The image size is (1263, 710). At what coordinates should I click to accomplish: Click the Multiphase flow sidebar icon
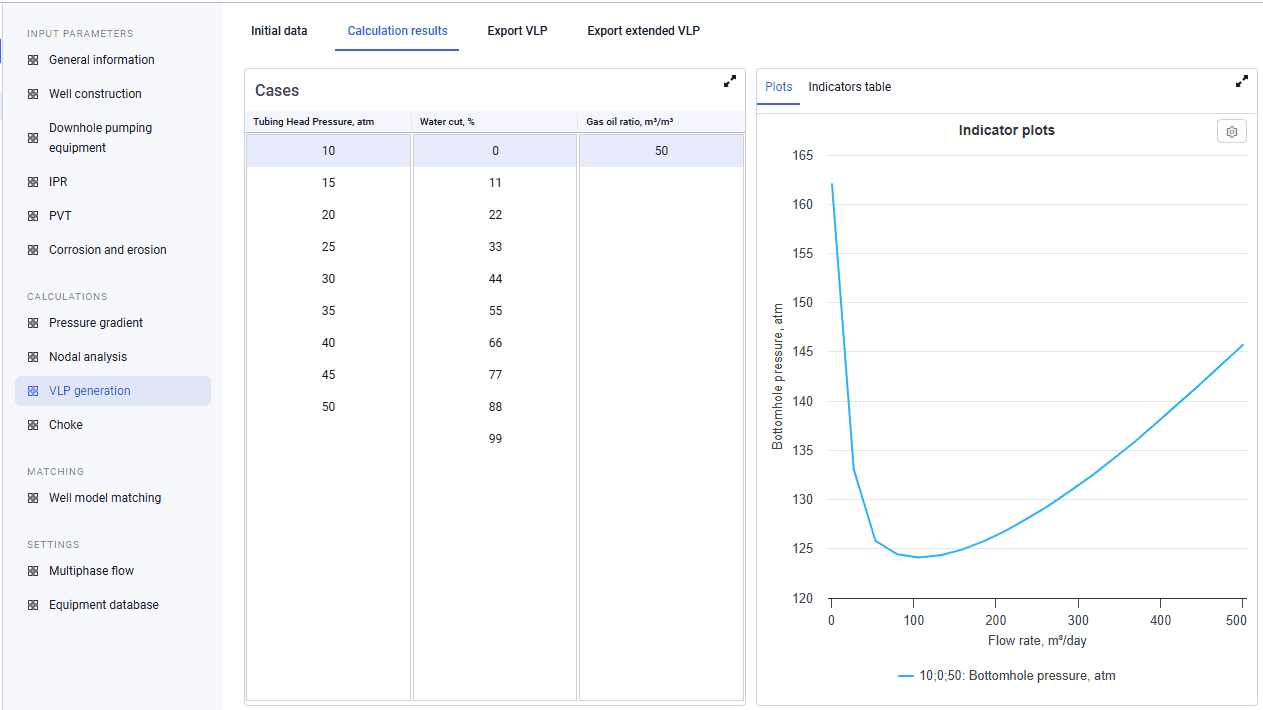[33, 571]
